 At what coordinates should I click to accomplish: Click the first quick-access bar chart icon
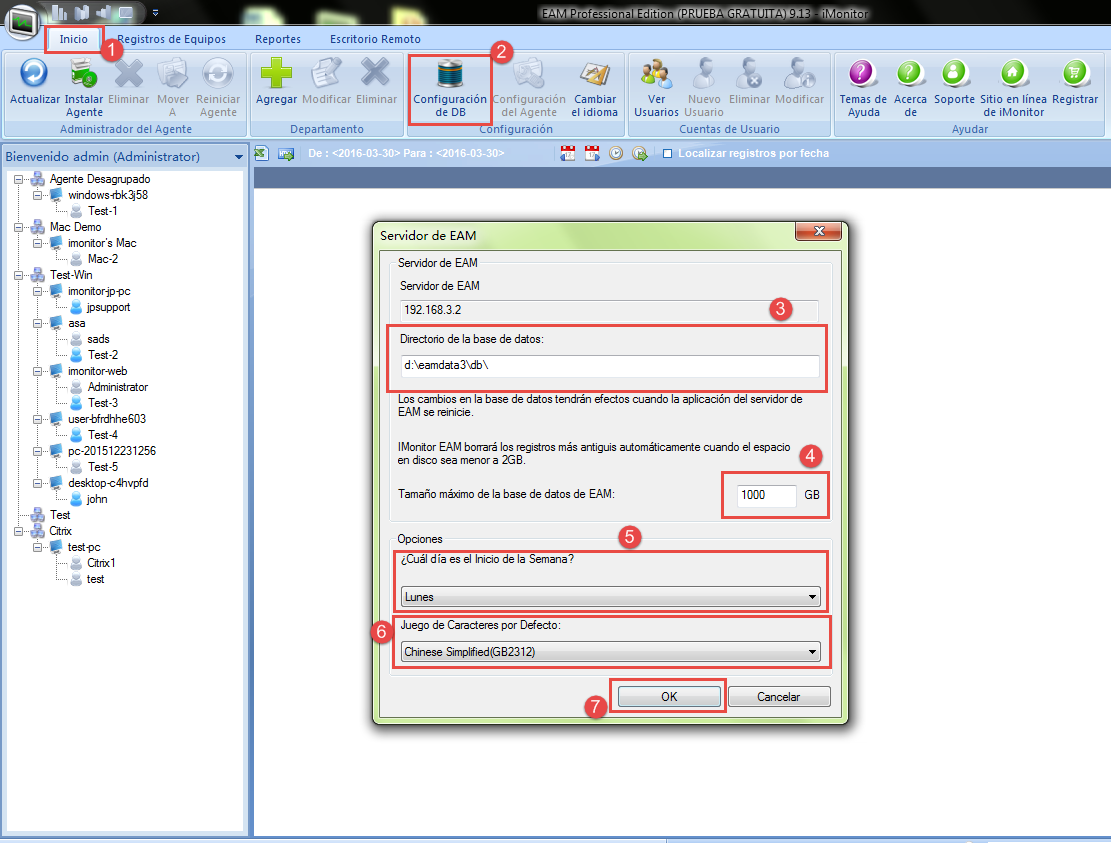click(60, 12)
